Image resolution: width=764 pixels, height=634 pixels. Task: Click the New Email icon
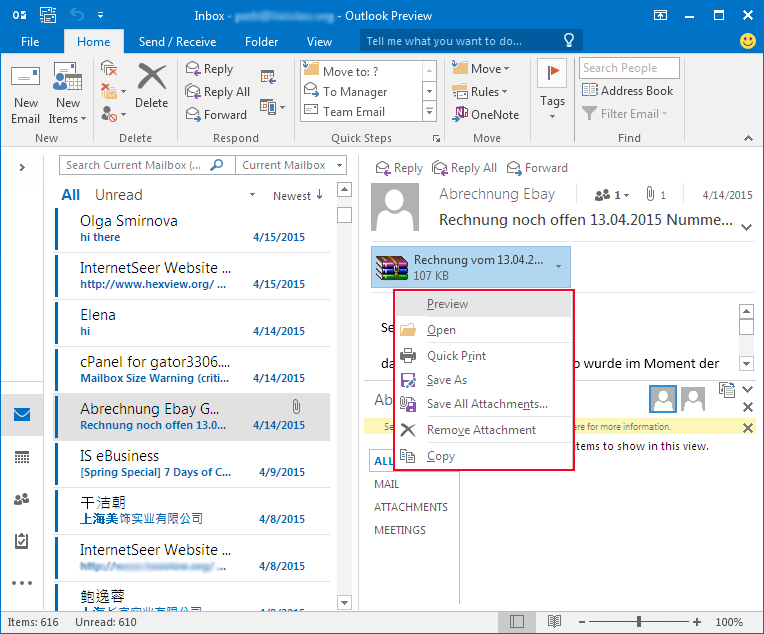click(x=26, y=80)
